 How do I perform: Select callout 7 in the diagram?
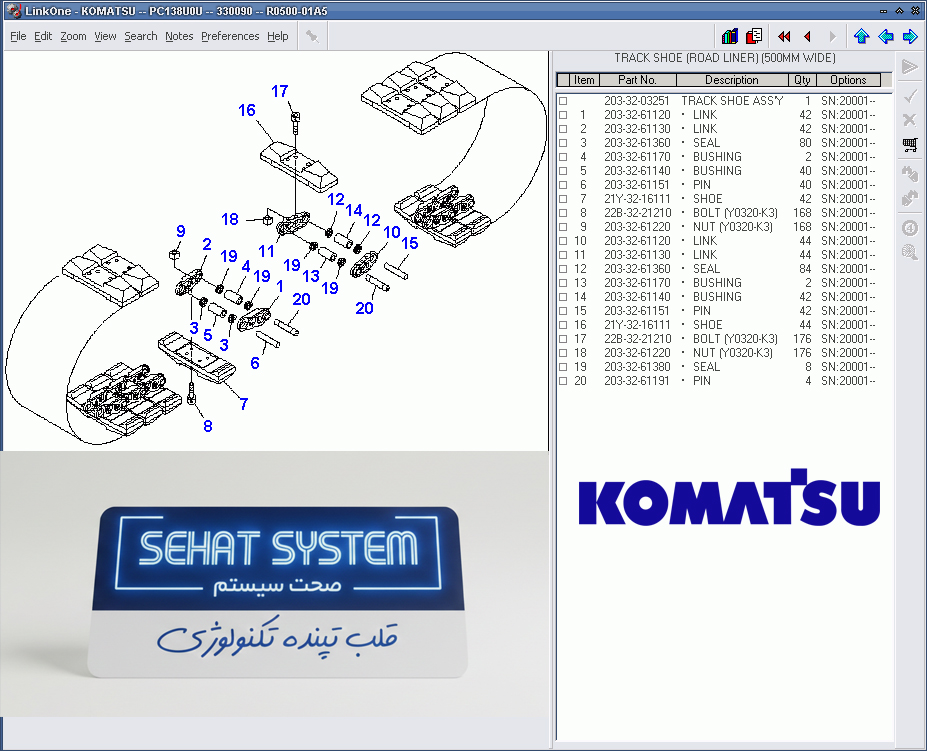(x=244, y=404)
